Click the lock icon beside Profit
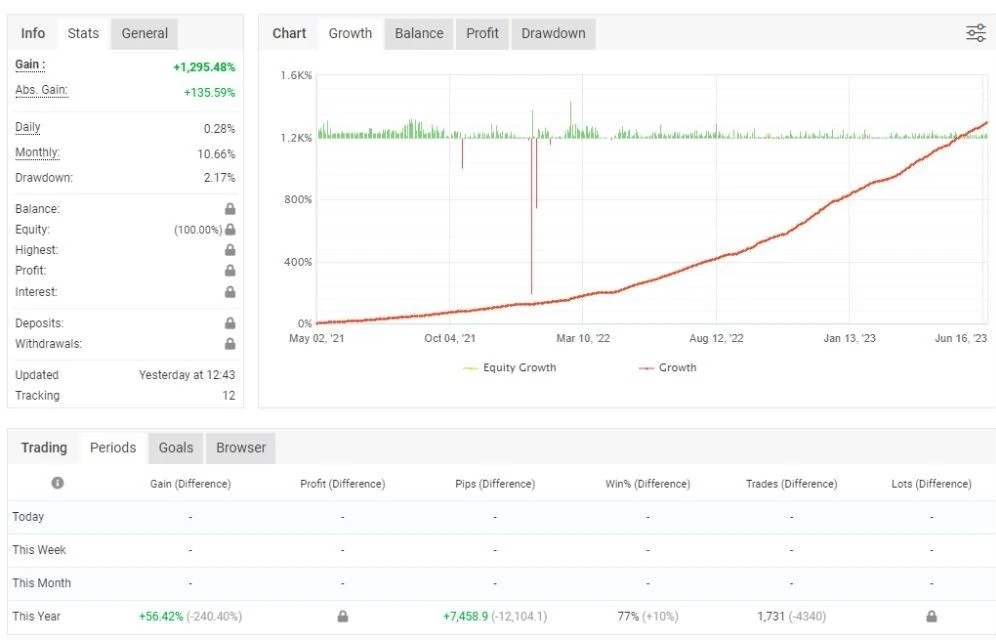 230,271
